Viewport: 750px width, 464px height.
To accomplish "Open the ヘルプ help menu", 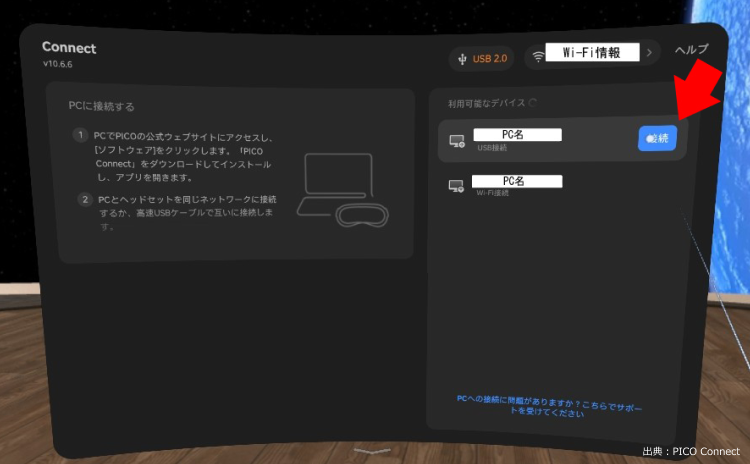I will (x=691, y=49).
